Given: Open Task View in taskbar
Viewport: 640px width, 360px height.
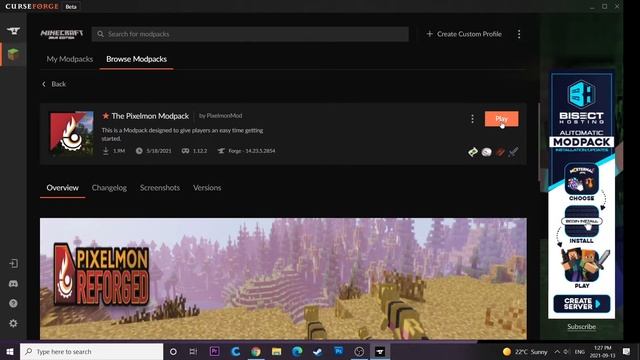Looking at the screenshot, I should point(193,351).
